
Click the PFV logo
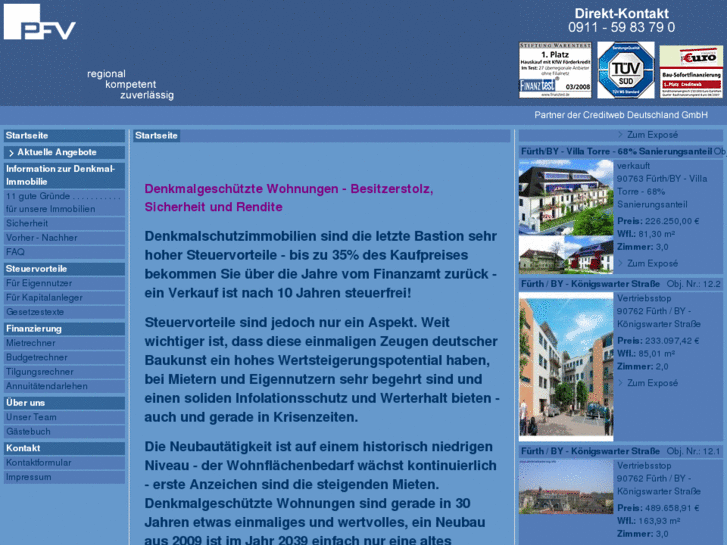(39, 22)
